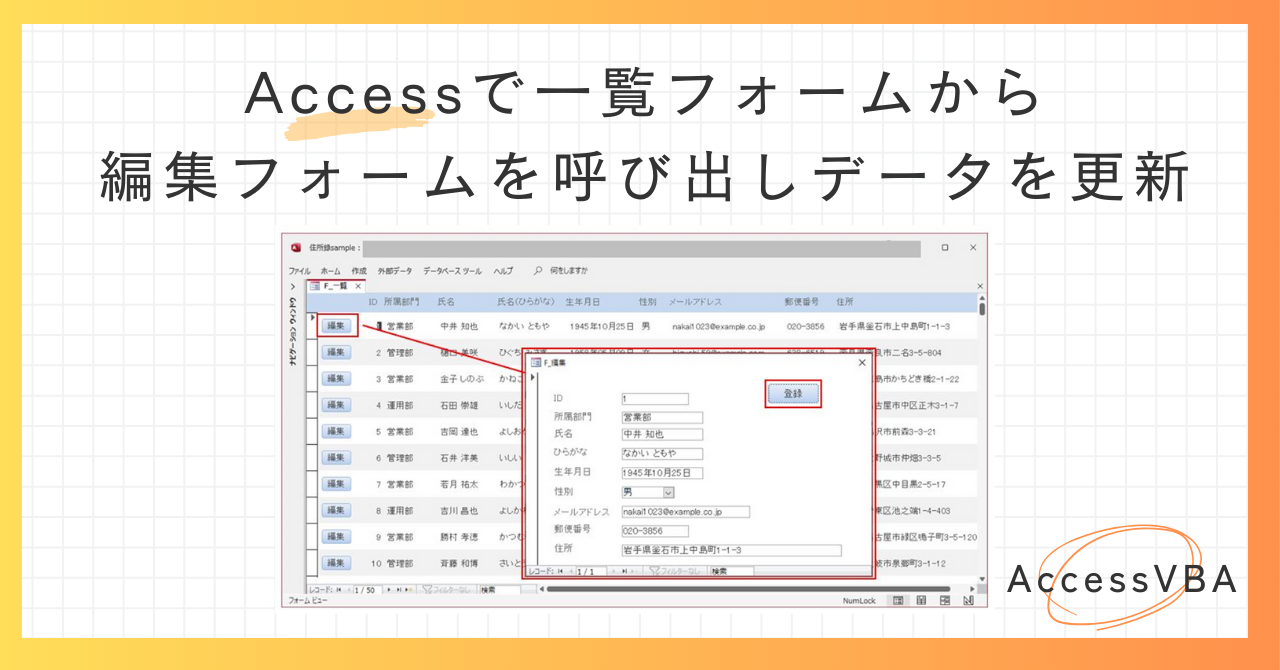Click the メールアドレス column header
Viewport: 1280px width, 670px height.
tap(695, 301)
